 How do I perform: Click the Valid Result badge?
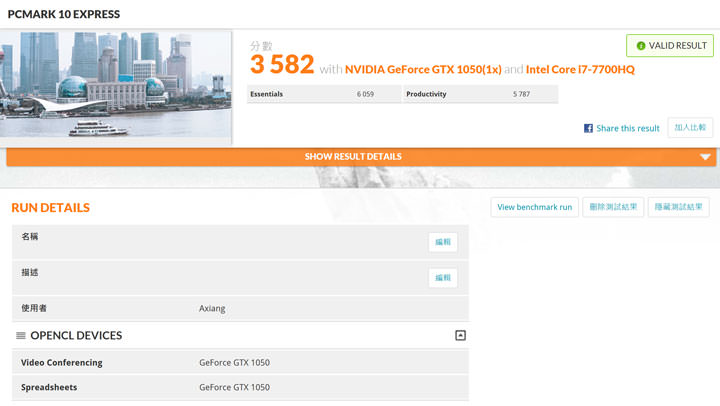(x=669, y=46)
